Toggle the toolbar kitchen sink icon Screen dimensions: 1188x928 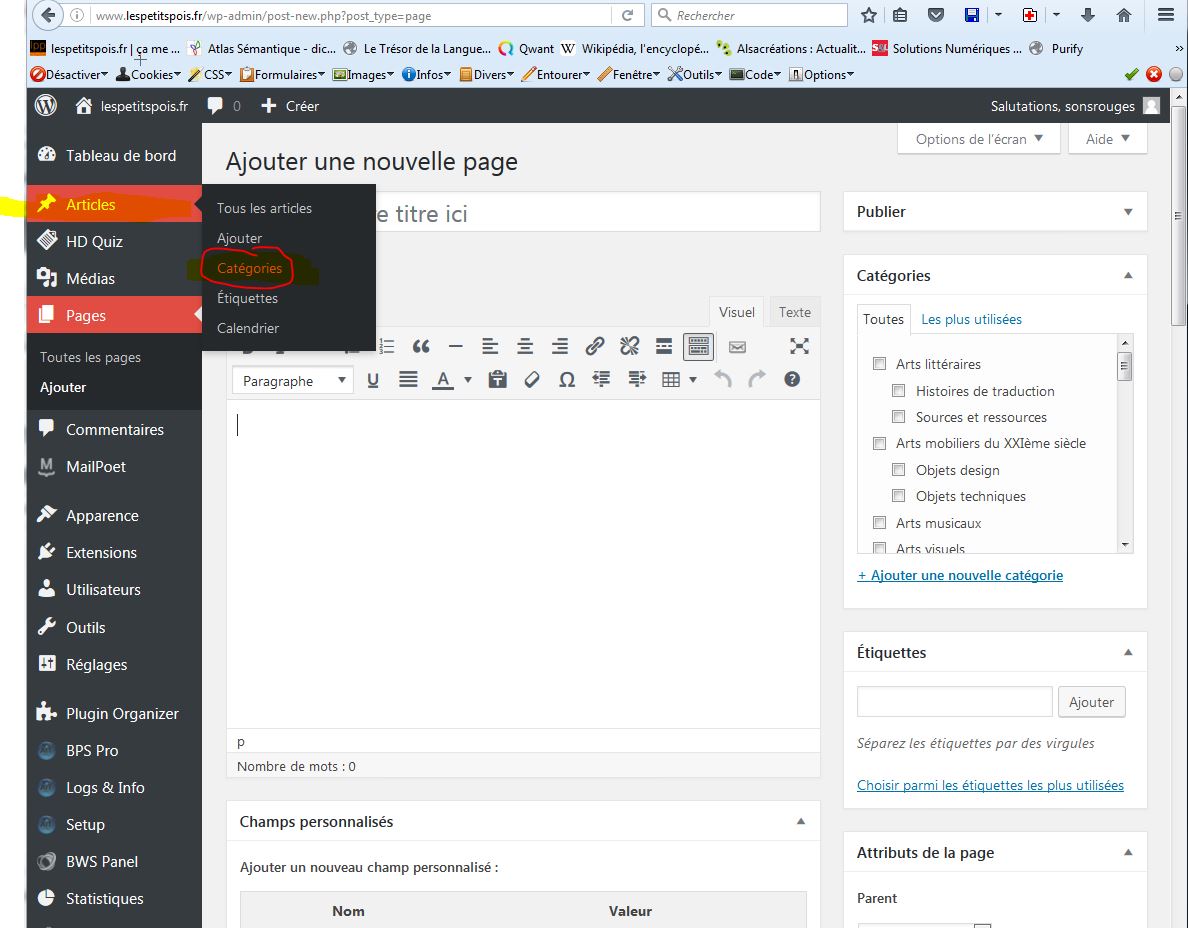tap(698, 346)
